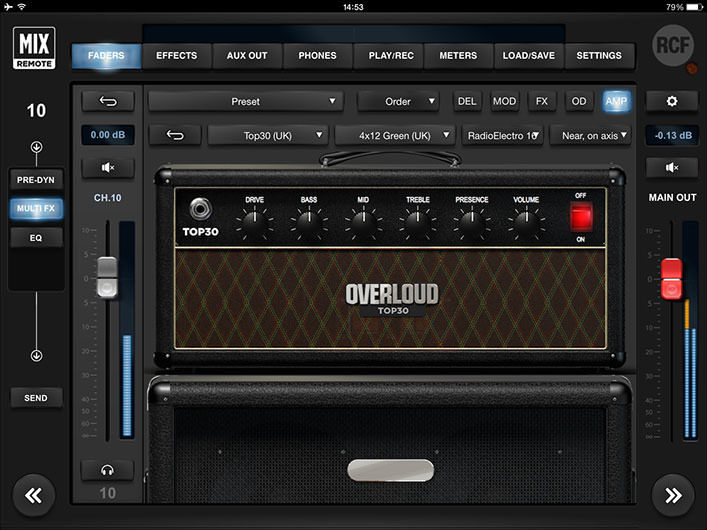
Task: Click the channel 10 headphones icon
Action: click(x=107, y=469)
